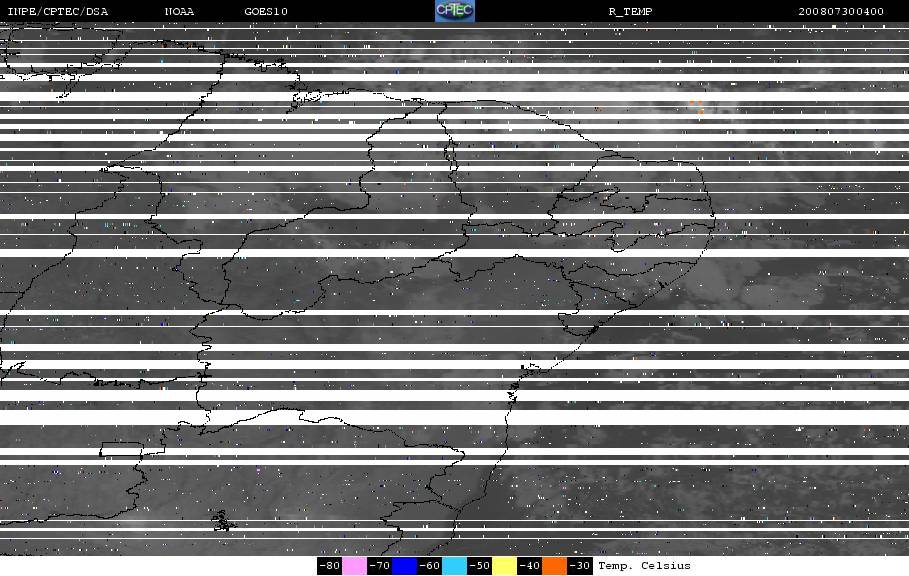Click the CPTEC logo in the header

[455, 11]
